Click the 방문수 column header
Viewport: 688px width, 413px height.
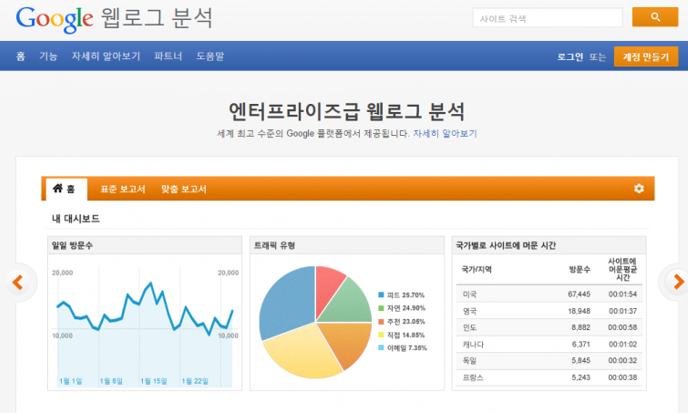(x=580, y=269)
